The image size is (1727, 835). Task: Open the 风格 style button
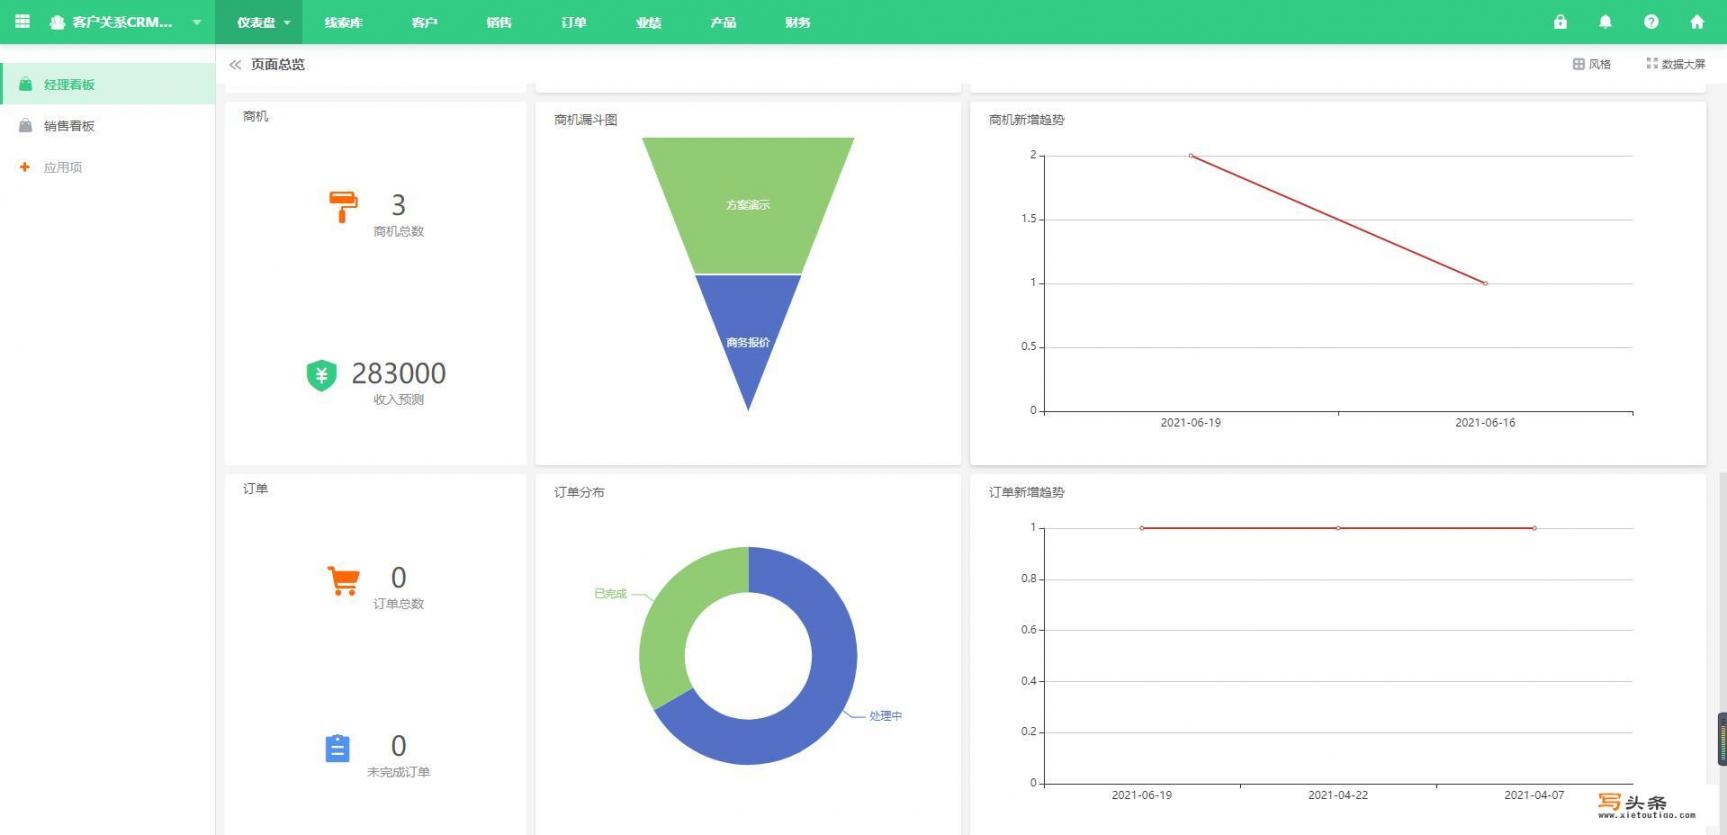pyautogui.click(x=1591, y=64)
